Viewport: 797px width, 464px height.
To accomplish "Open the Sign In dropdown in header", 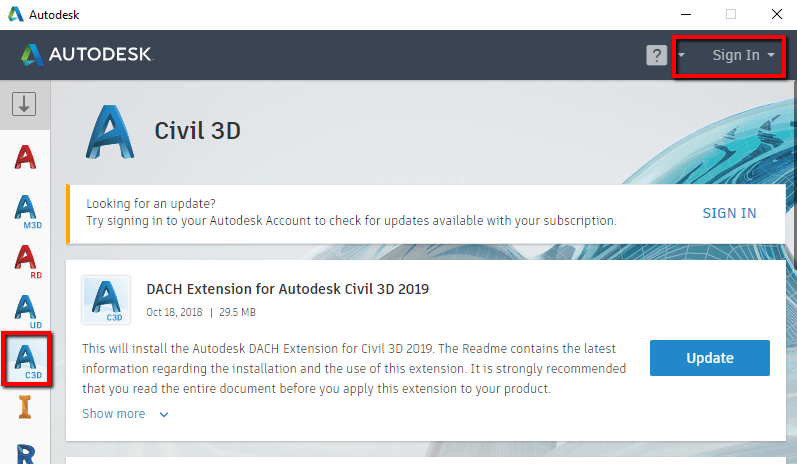I will [743, 56].
